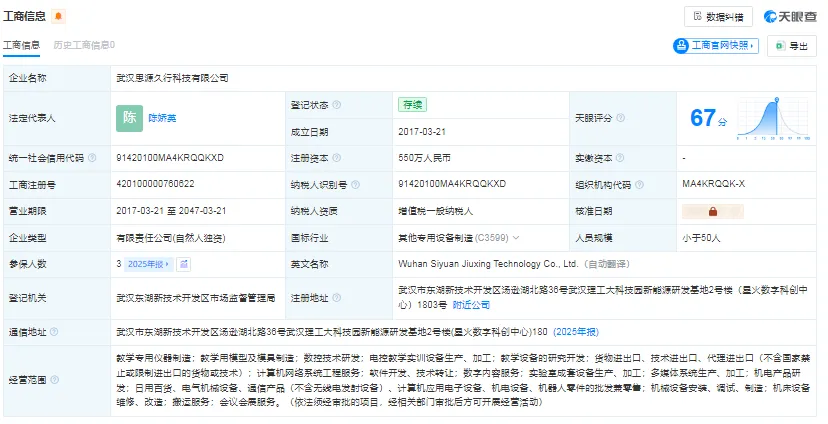Open the 工商官网快照 snapshot button

coord(716,46)
